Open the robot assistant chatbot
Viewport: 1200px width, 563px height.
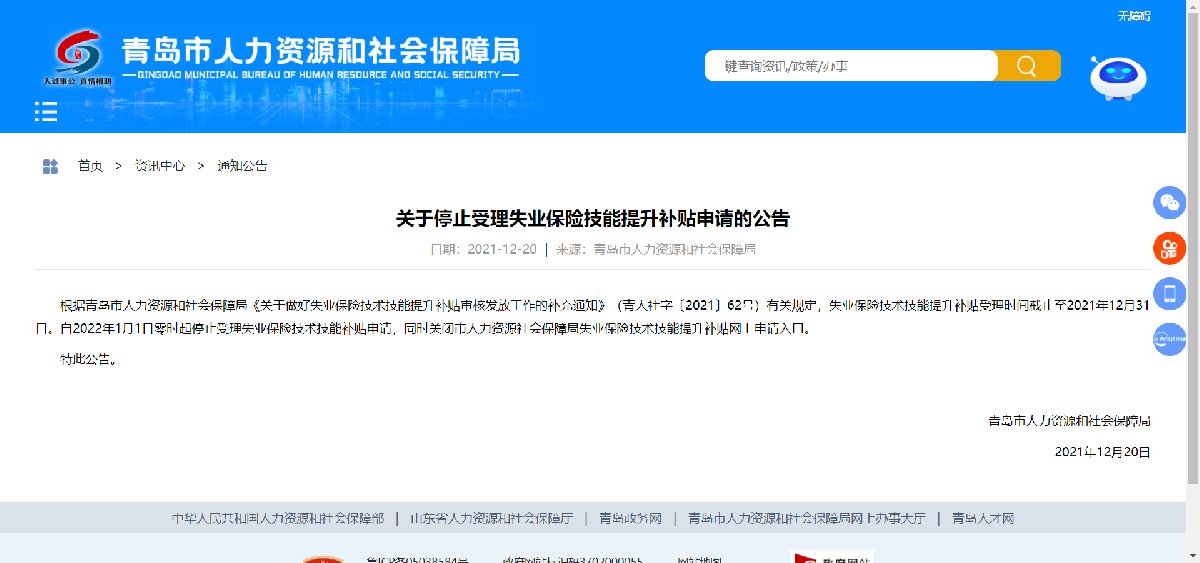point(1117,78)
